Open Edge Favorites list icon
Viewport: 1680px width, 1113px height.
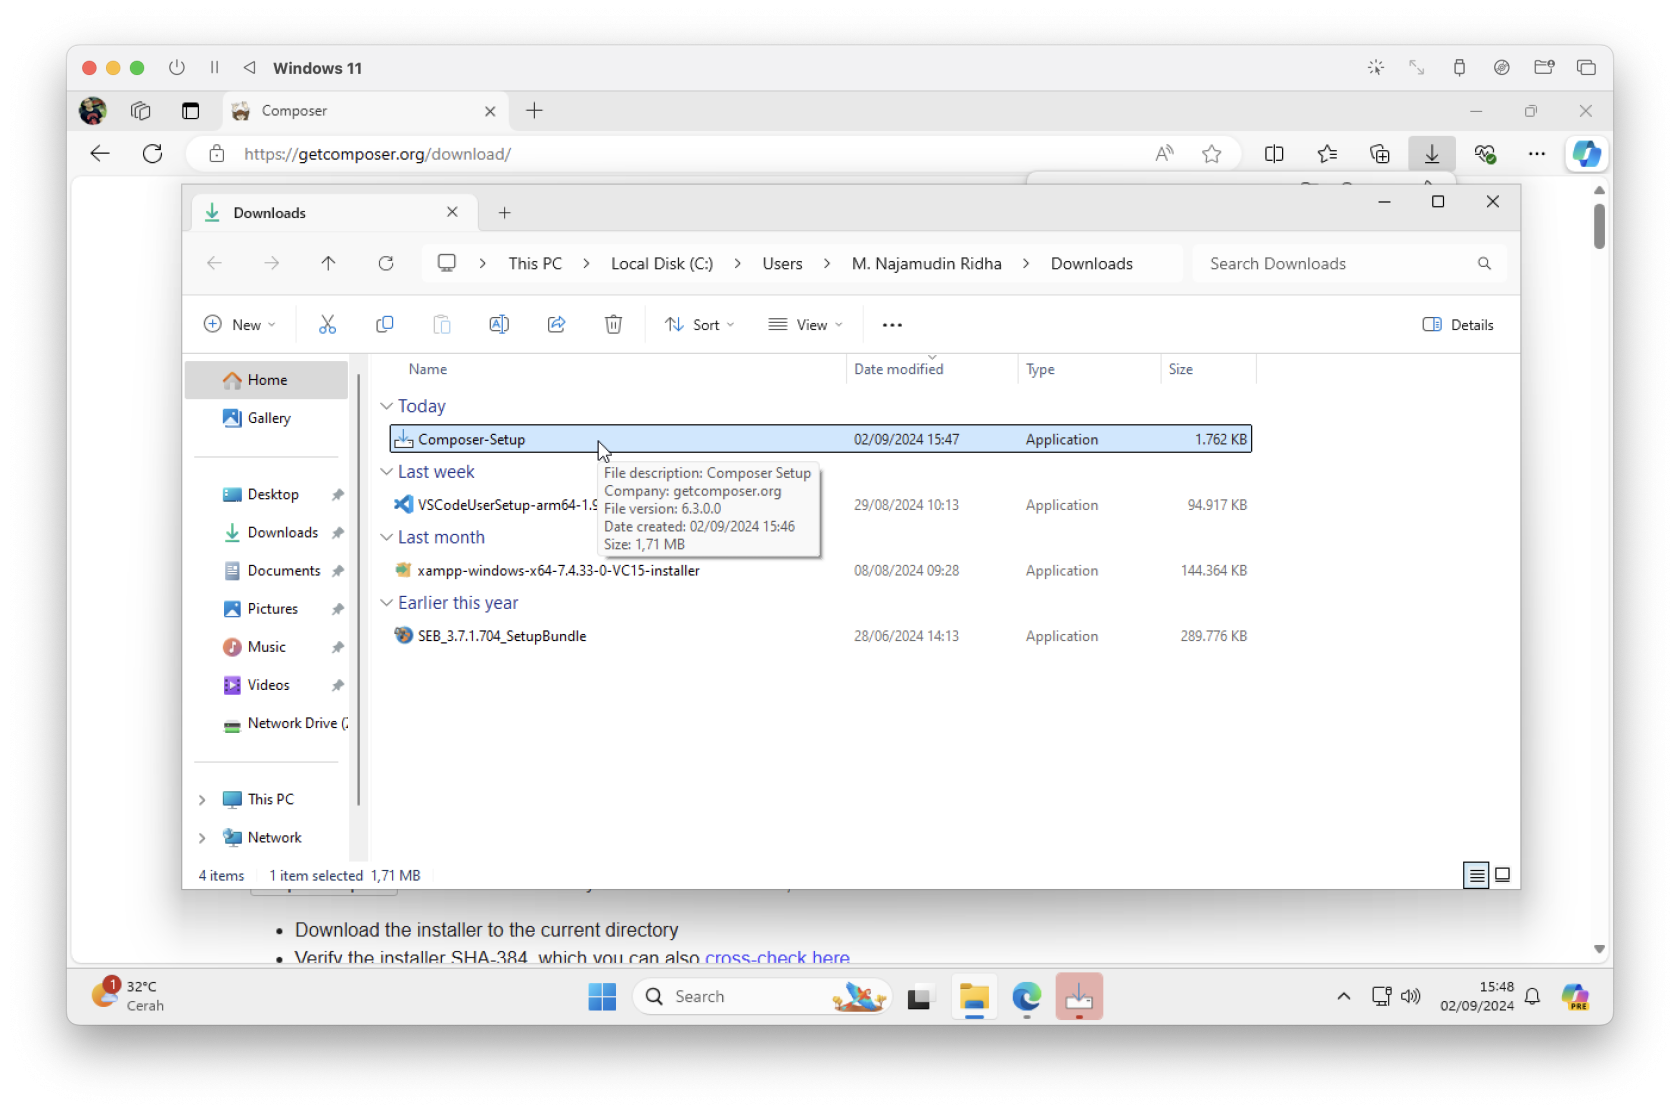(x=1327, y=154)
